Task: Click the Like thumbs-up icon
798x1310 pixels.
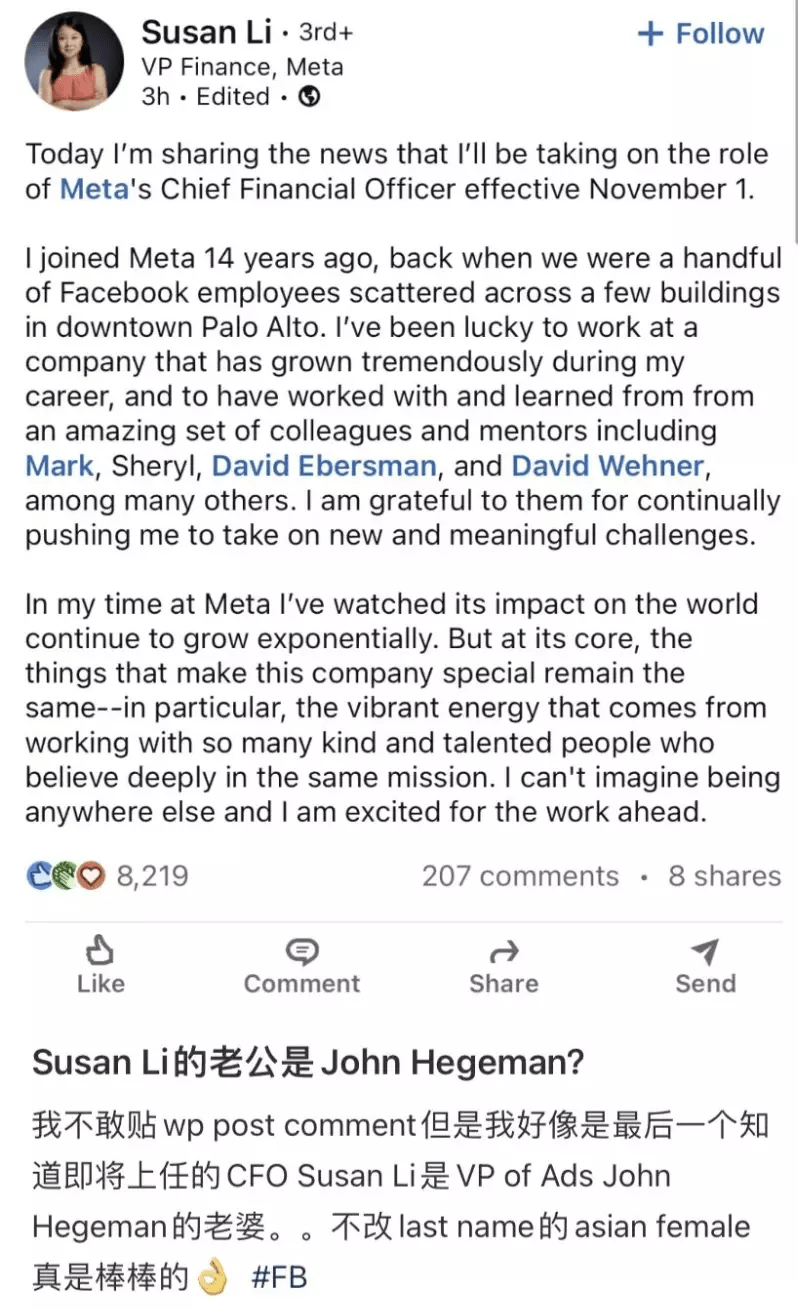Action: pyautogui.click(x=100, y=948)
